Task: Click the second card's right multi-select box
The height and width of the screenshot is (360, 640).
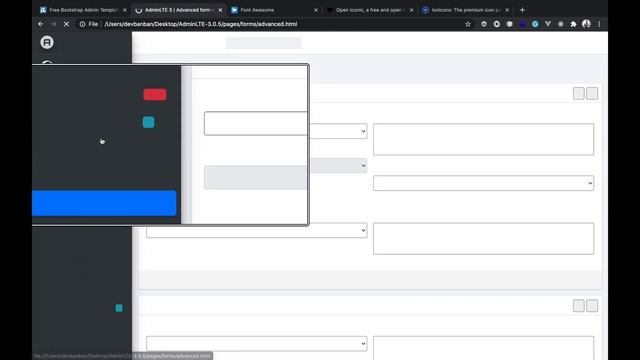Action: tap(483, 348)
